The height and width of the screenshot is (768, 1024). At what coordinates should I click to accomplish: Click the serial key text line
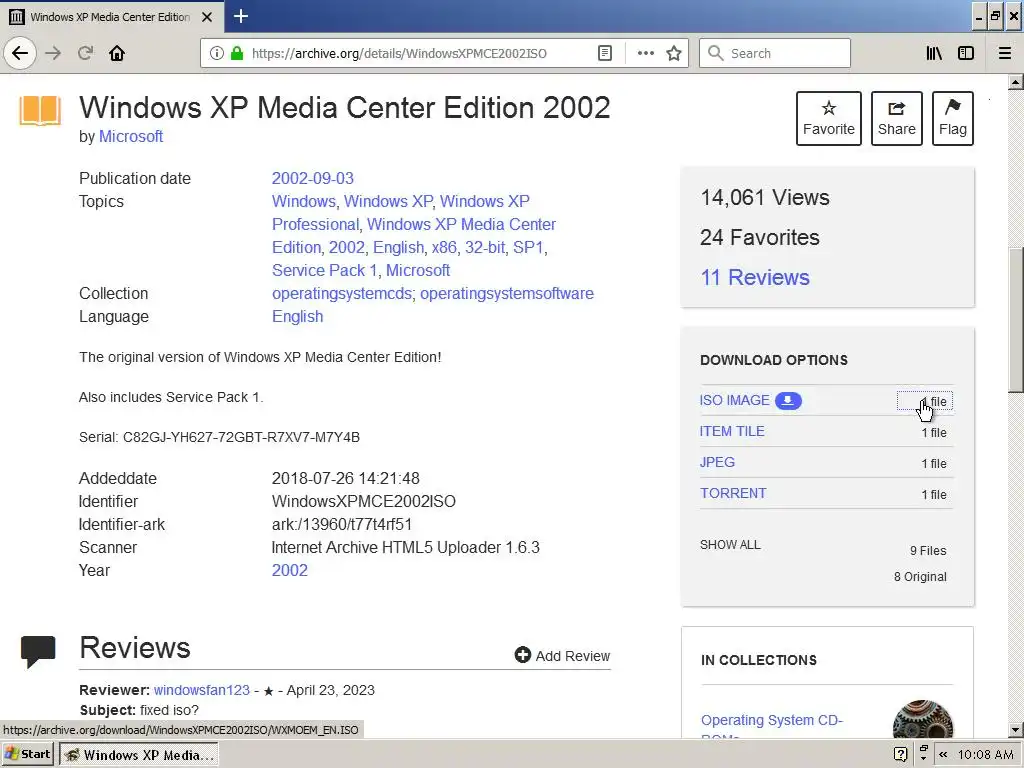[219, 437]
